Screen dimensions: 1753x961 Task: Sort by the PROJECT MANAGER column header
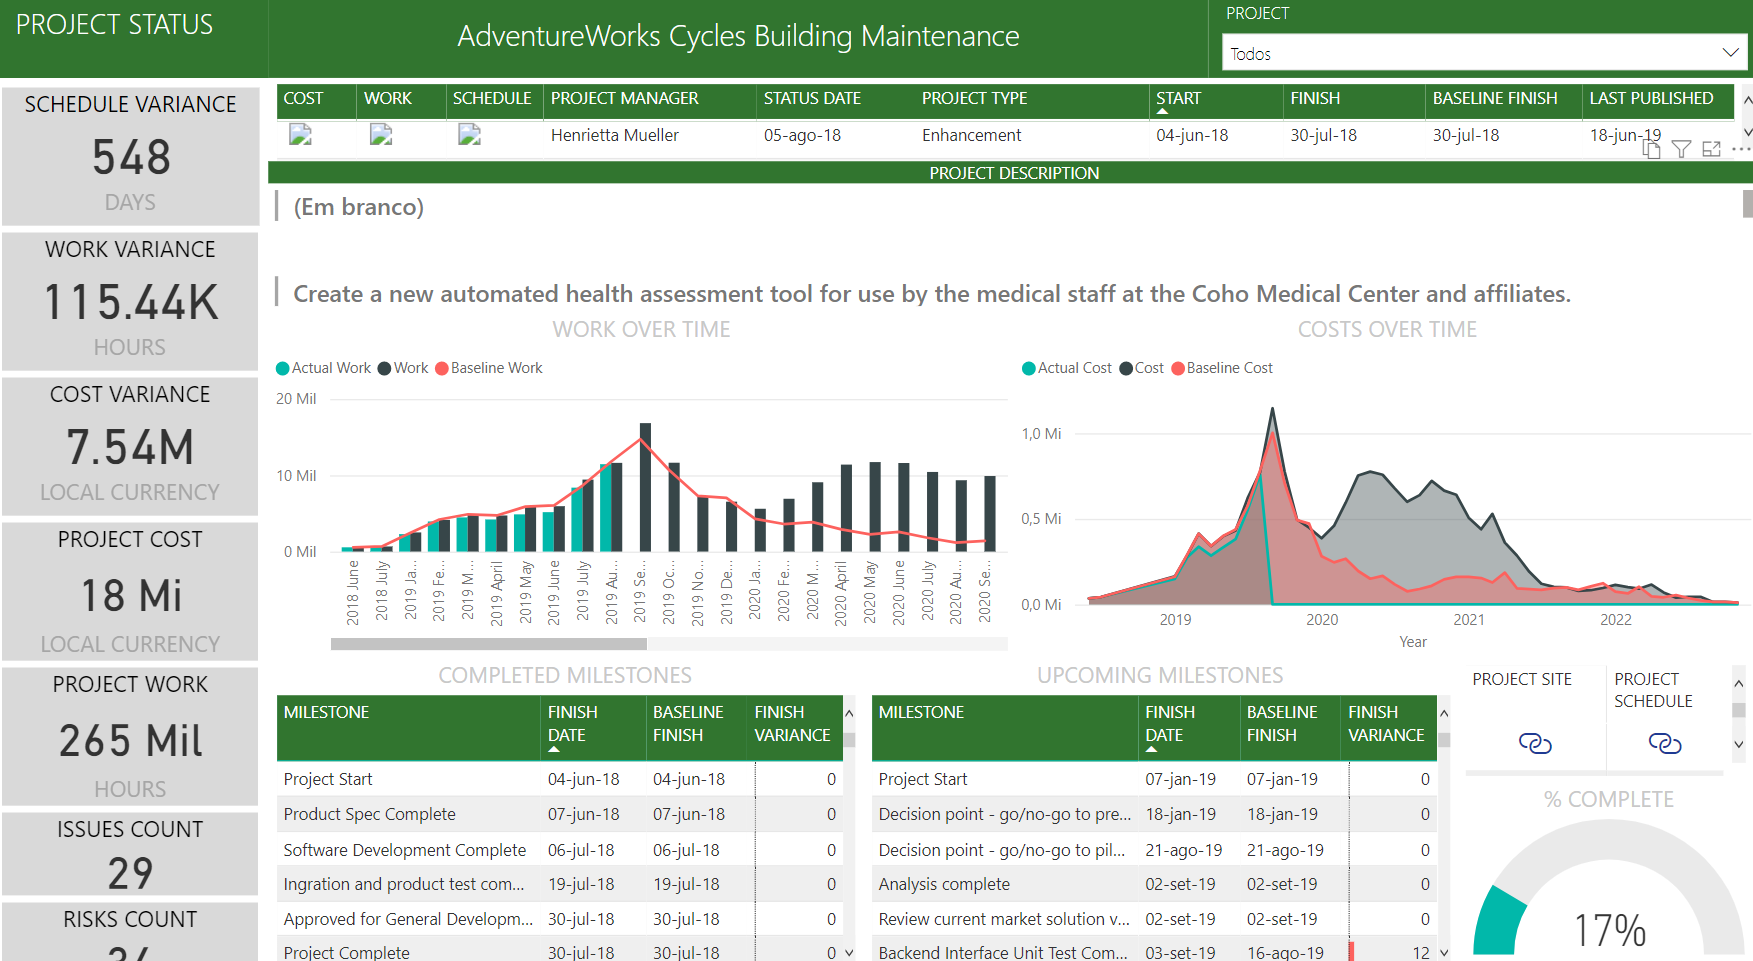point(624,98)
